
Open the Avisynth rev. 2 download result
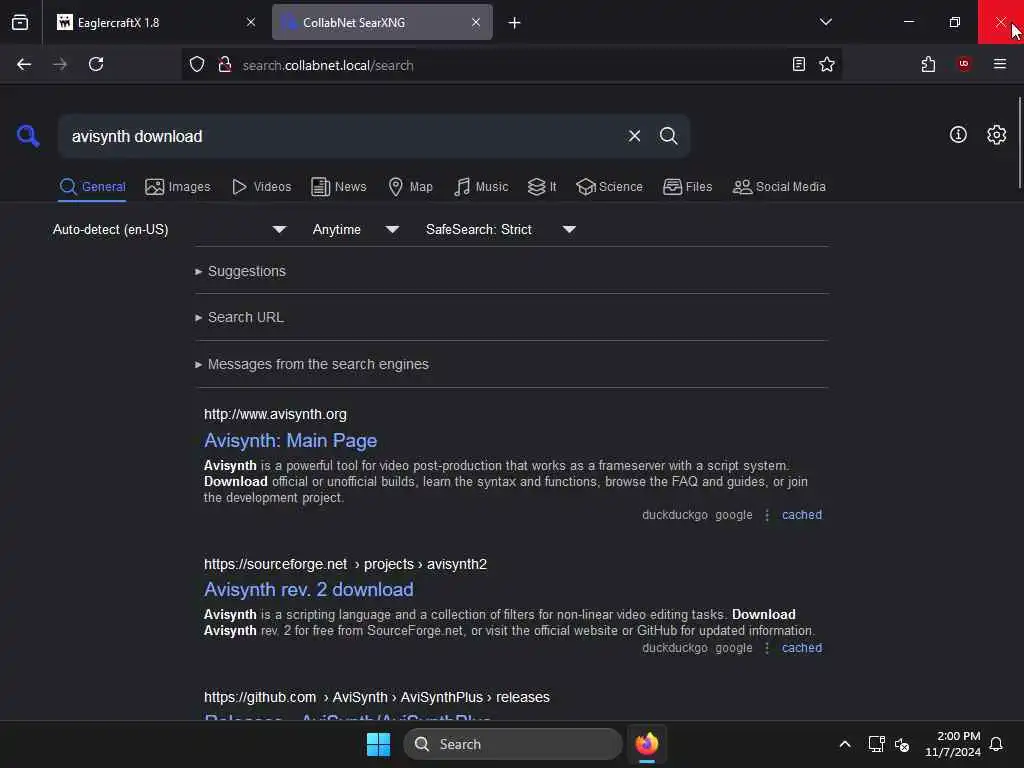coord(309,590)
